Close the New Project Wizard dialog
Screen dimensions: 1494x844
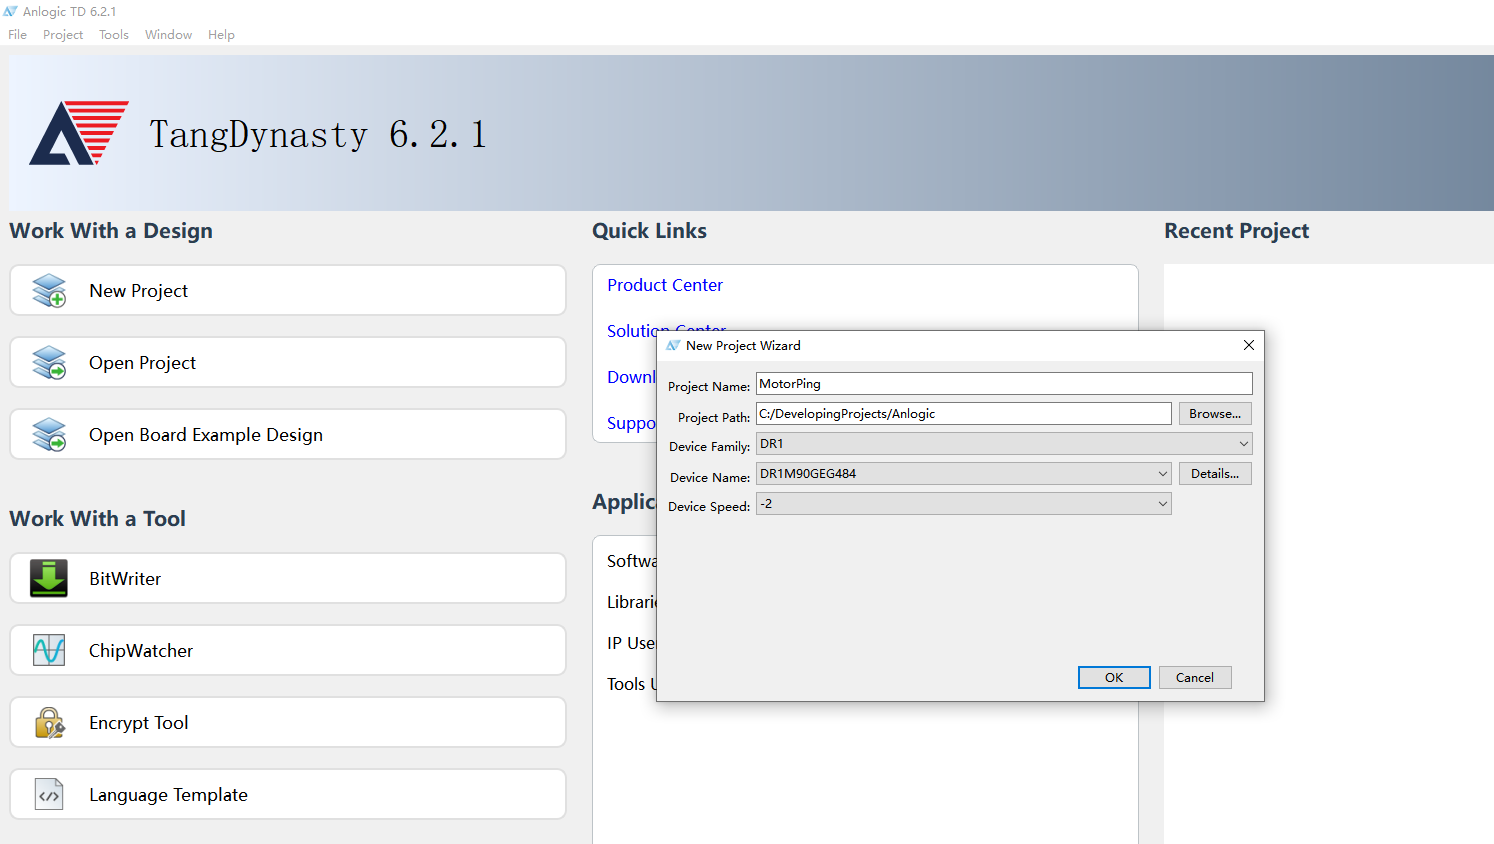tap(1248, 345)
